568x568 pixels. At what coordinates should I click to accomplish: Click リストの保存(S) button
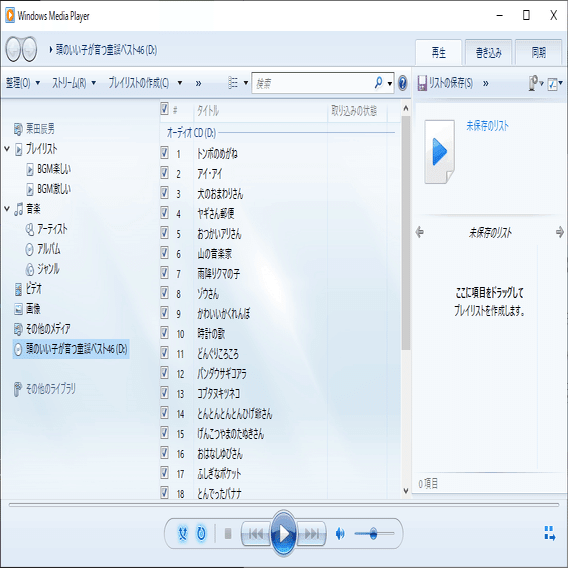[x=445, y=83]
